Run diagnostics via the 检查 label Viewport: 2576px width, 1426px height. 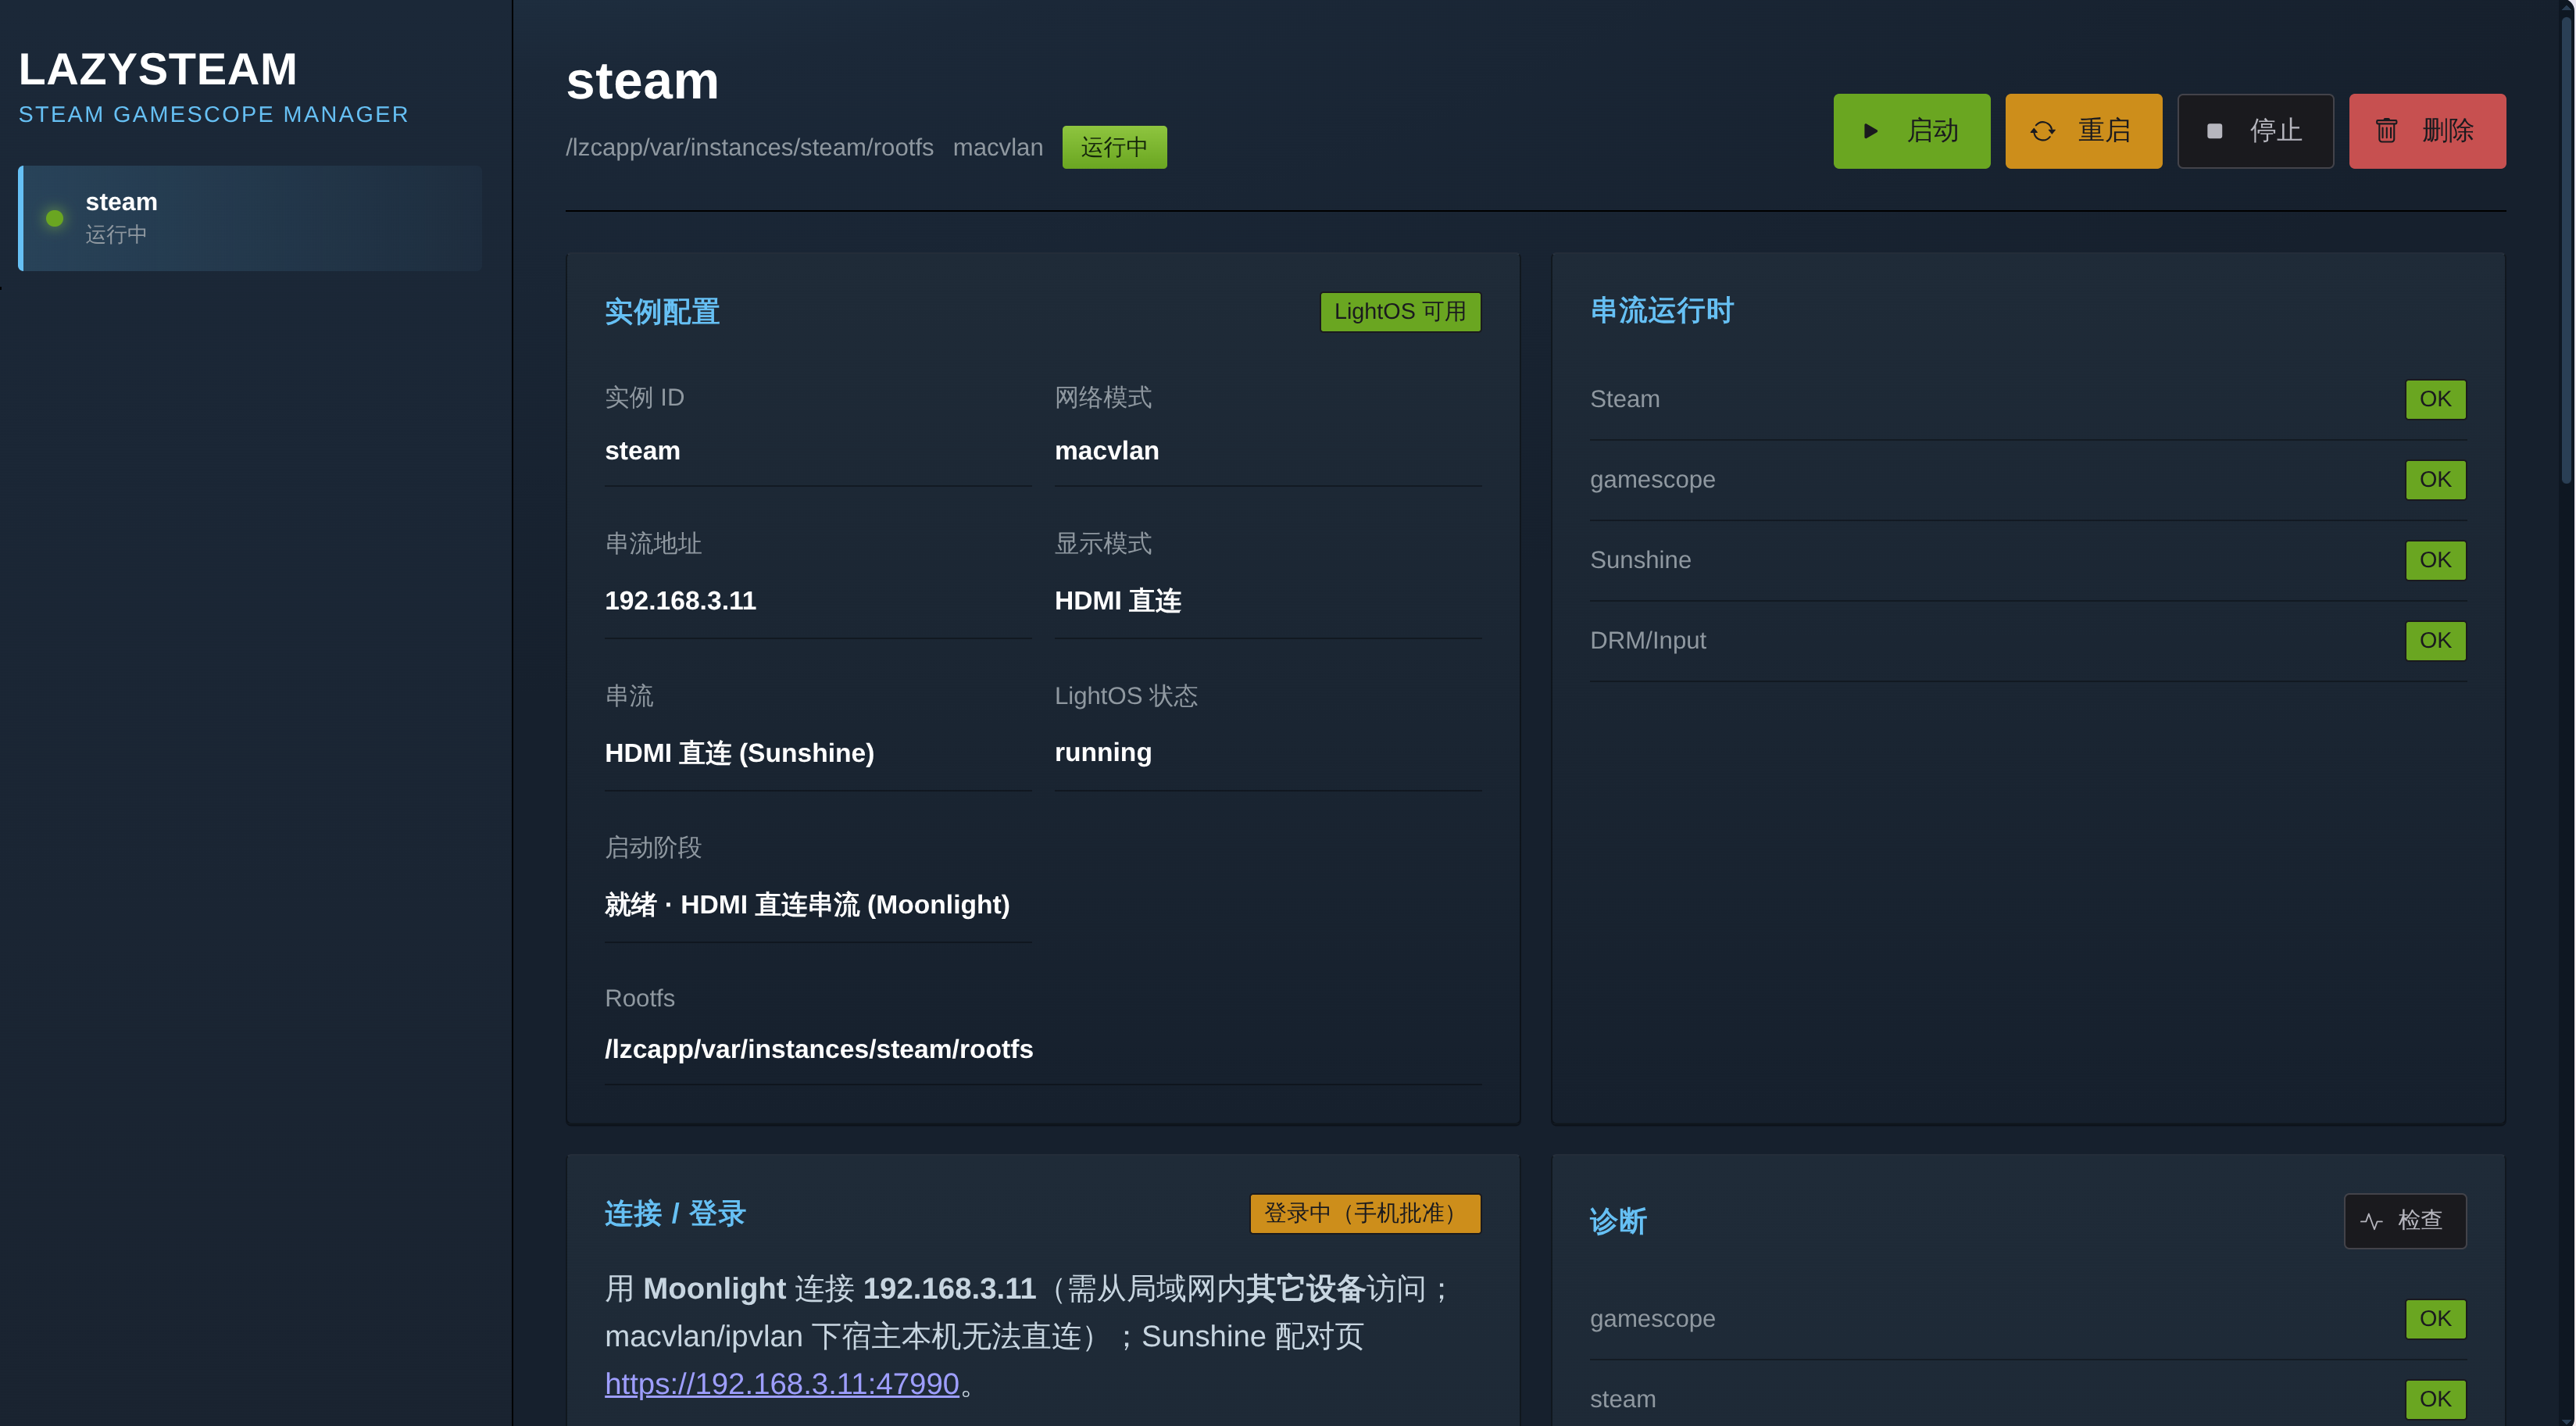point(2420,1220)
